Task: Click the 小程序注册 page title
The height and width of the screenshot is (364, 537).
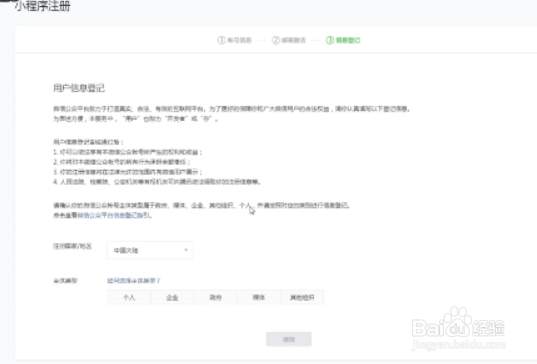Action: click(x=42, y=6)
